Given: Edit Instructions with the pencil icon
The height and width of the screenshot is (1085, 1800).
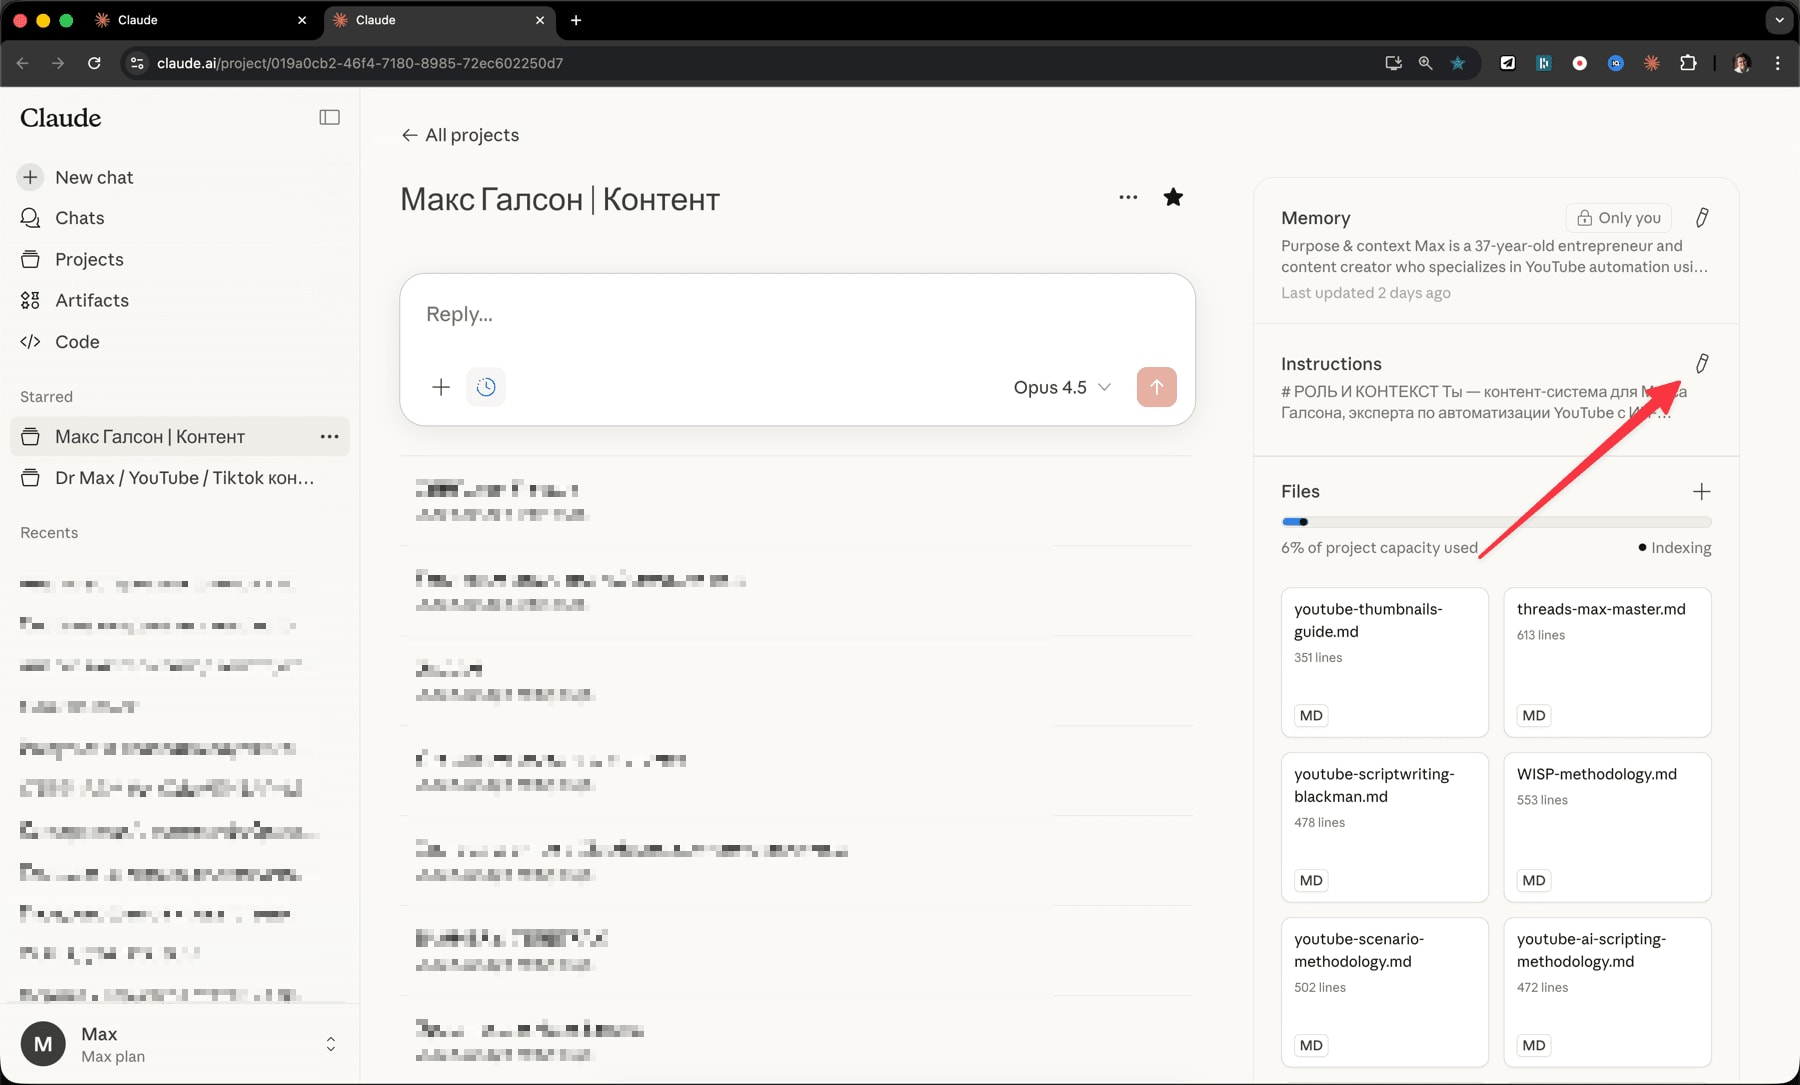Looking at the screenshot, I should tap(1702, 363).
